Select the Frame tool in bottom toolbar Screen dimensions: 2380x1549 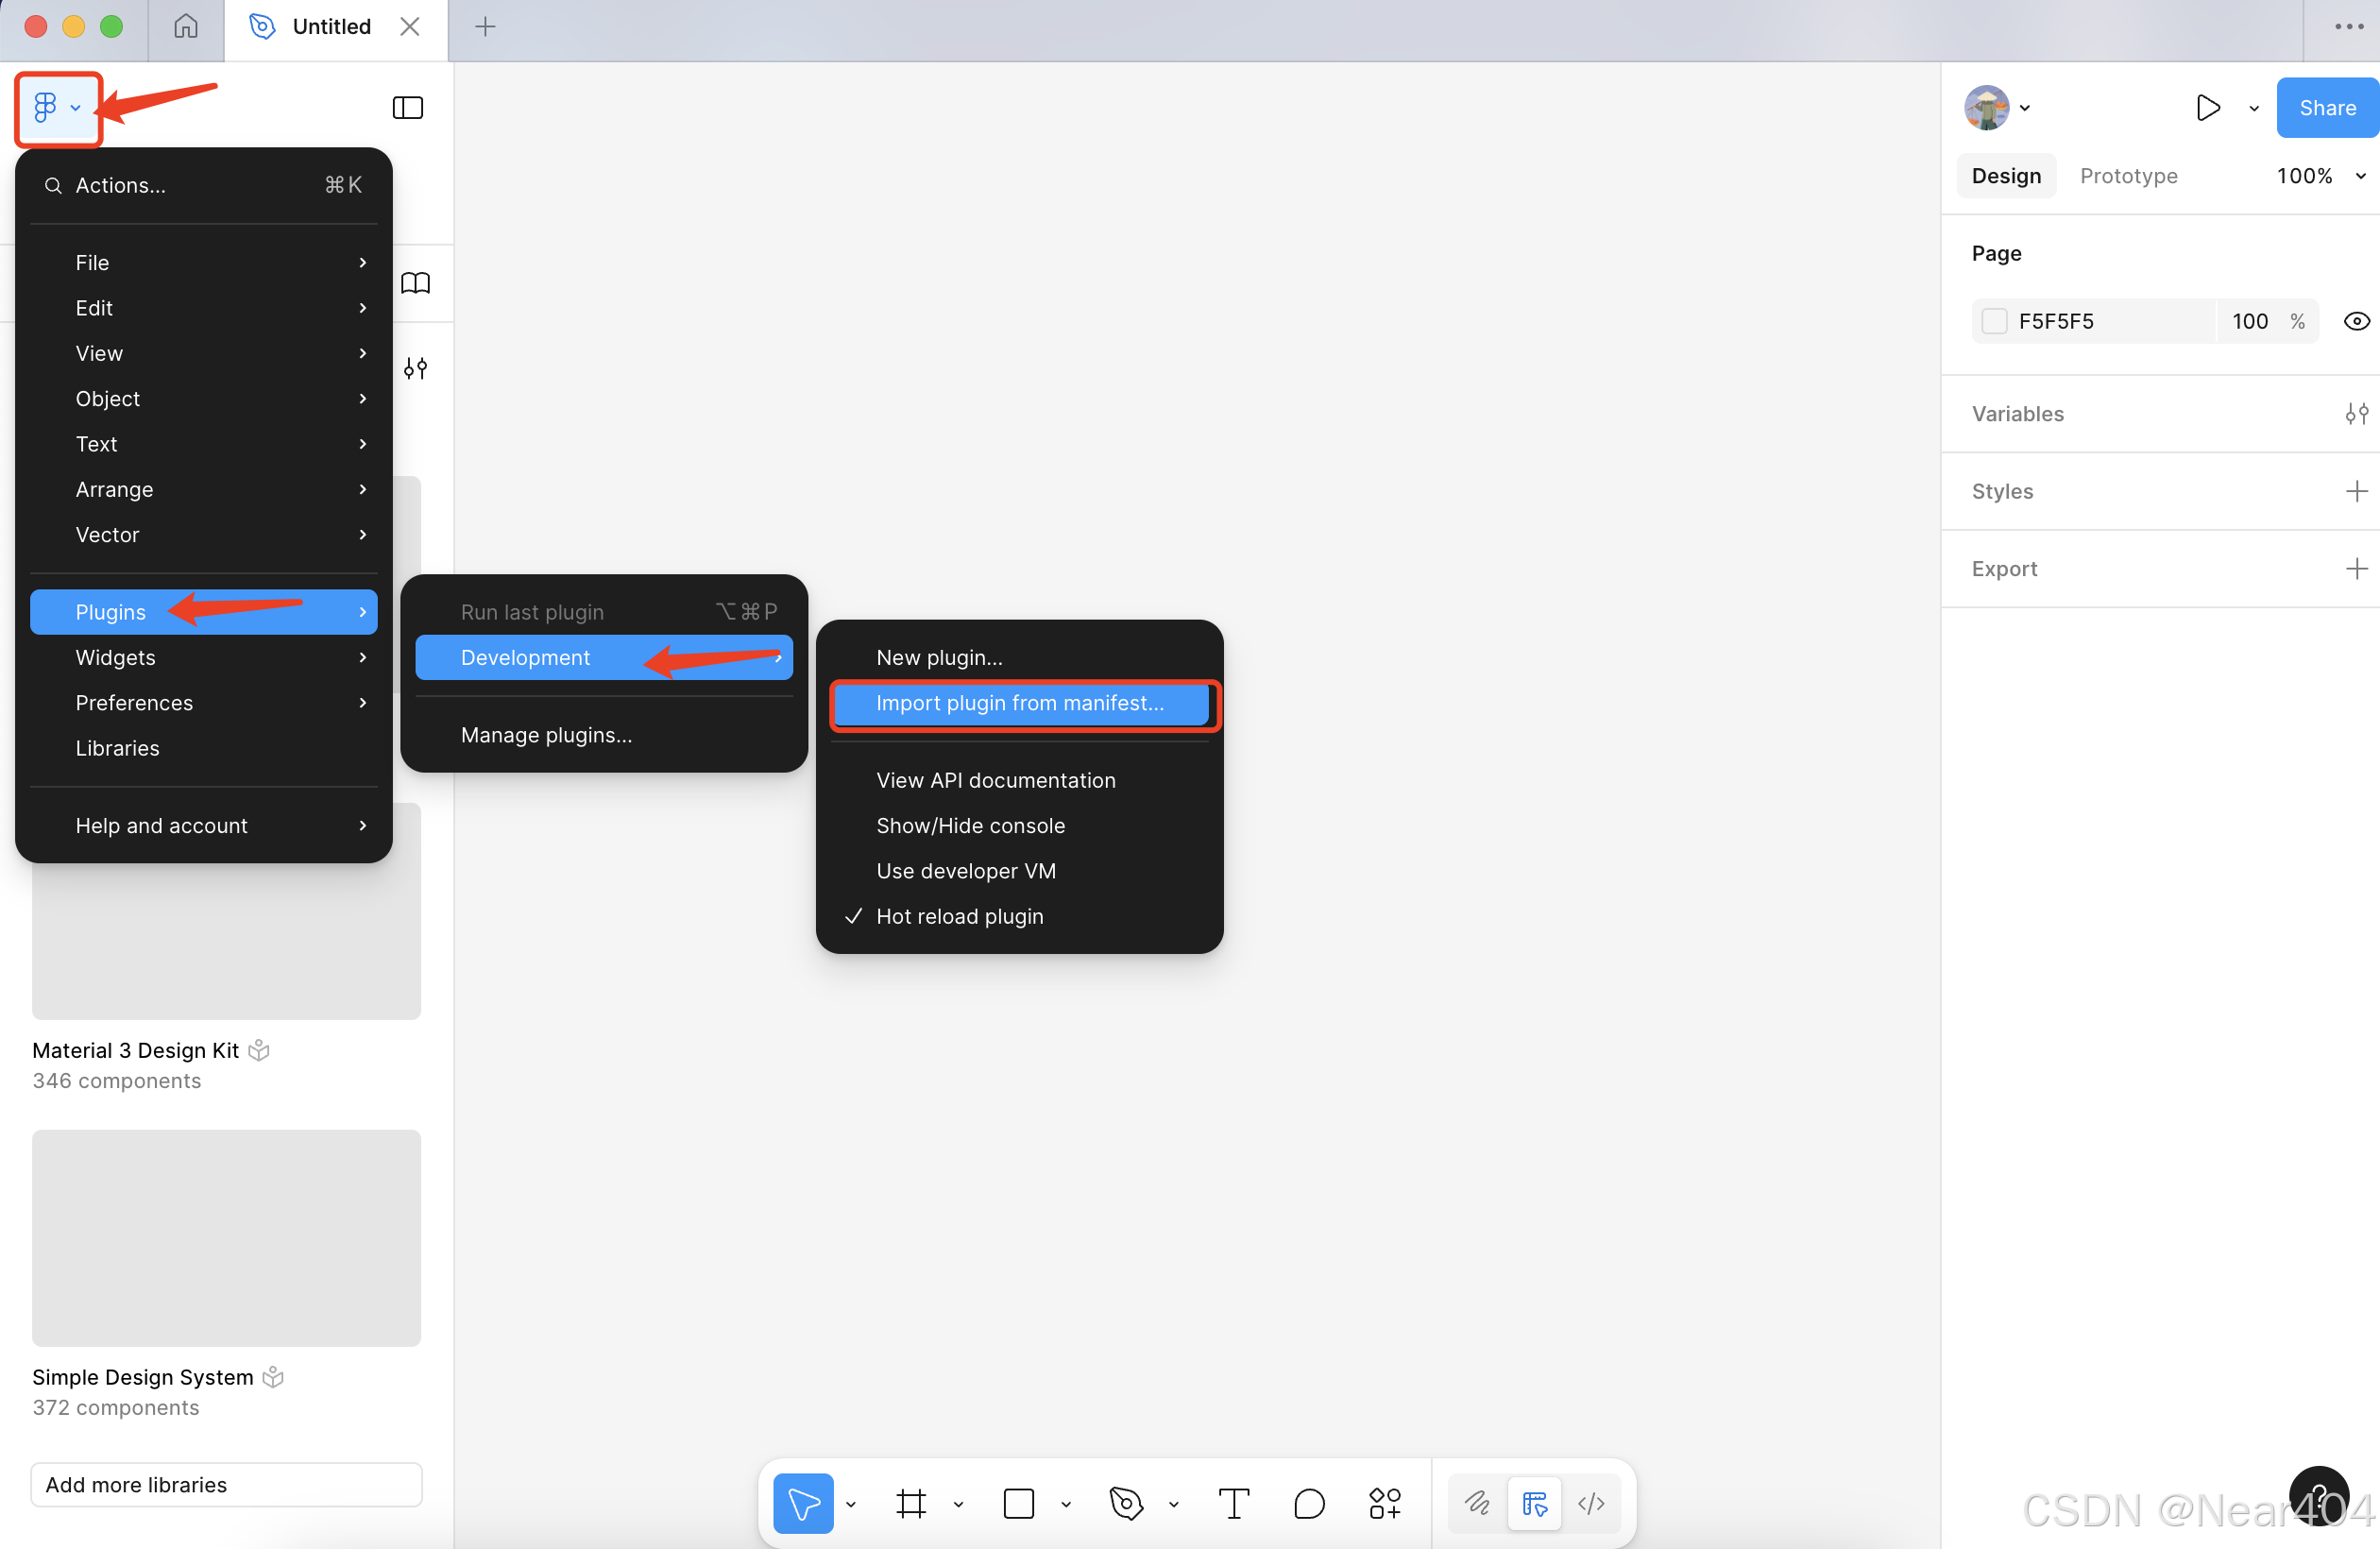click(x=911, y=1503)
